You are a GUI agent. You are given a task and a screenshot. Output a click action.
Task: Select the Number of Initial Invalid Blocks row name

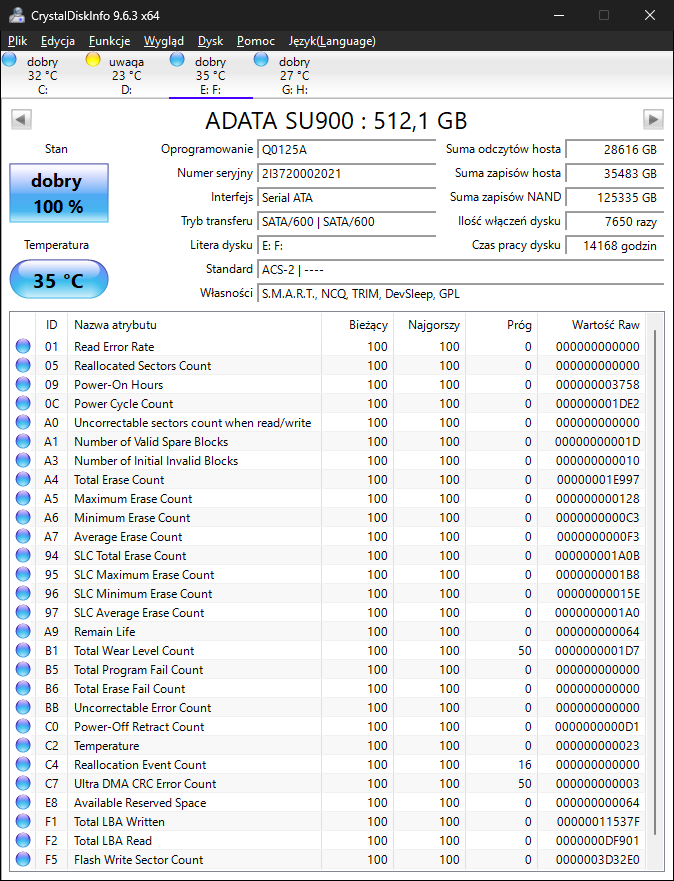[x=156, y=461]
